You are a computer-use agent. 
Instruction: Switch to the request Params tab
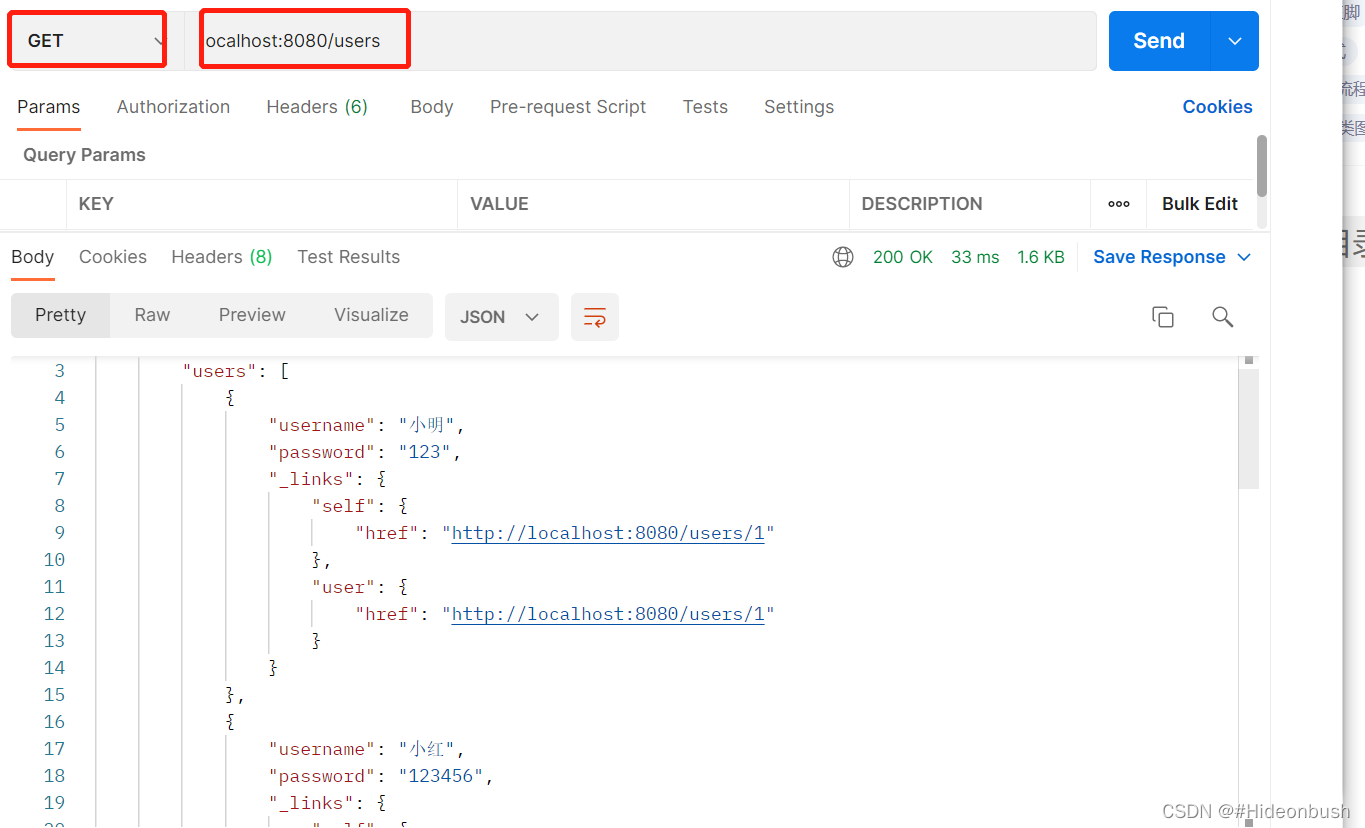[x=48, y=107]
